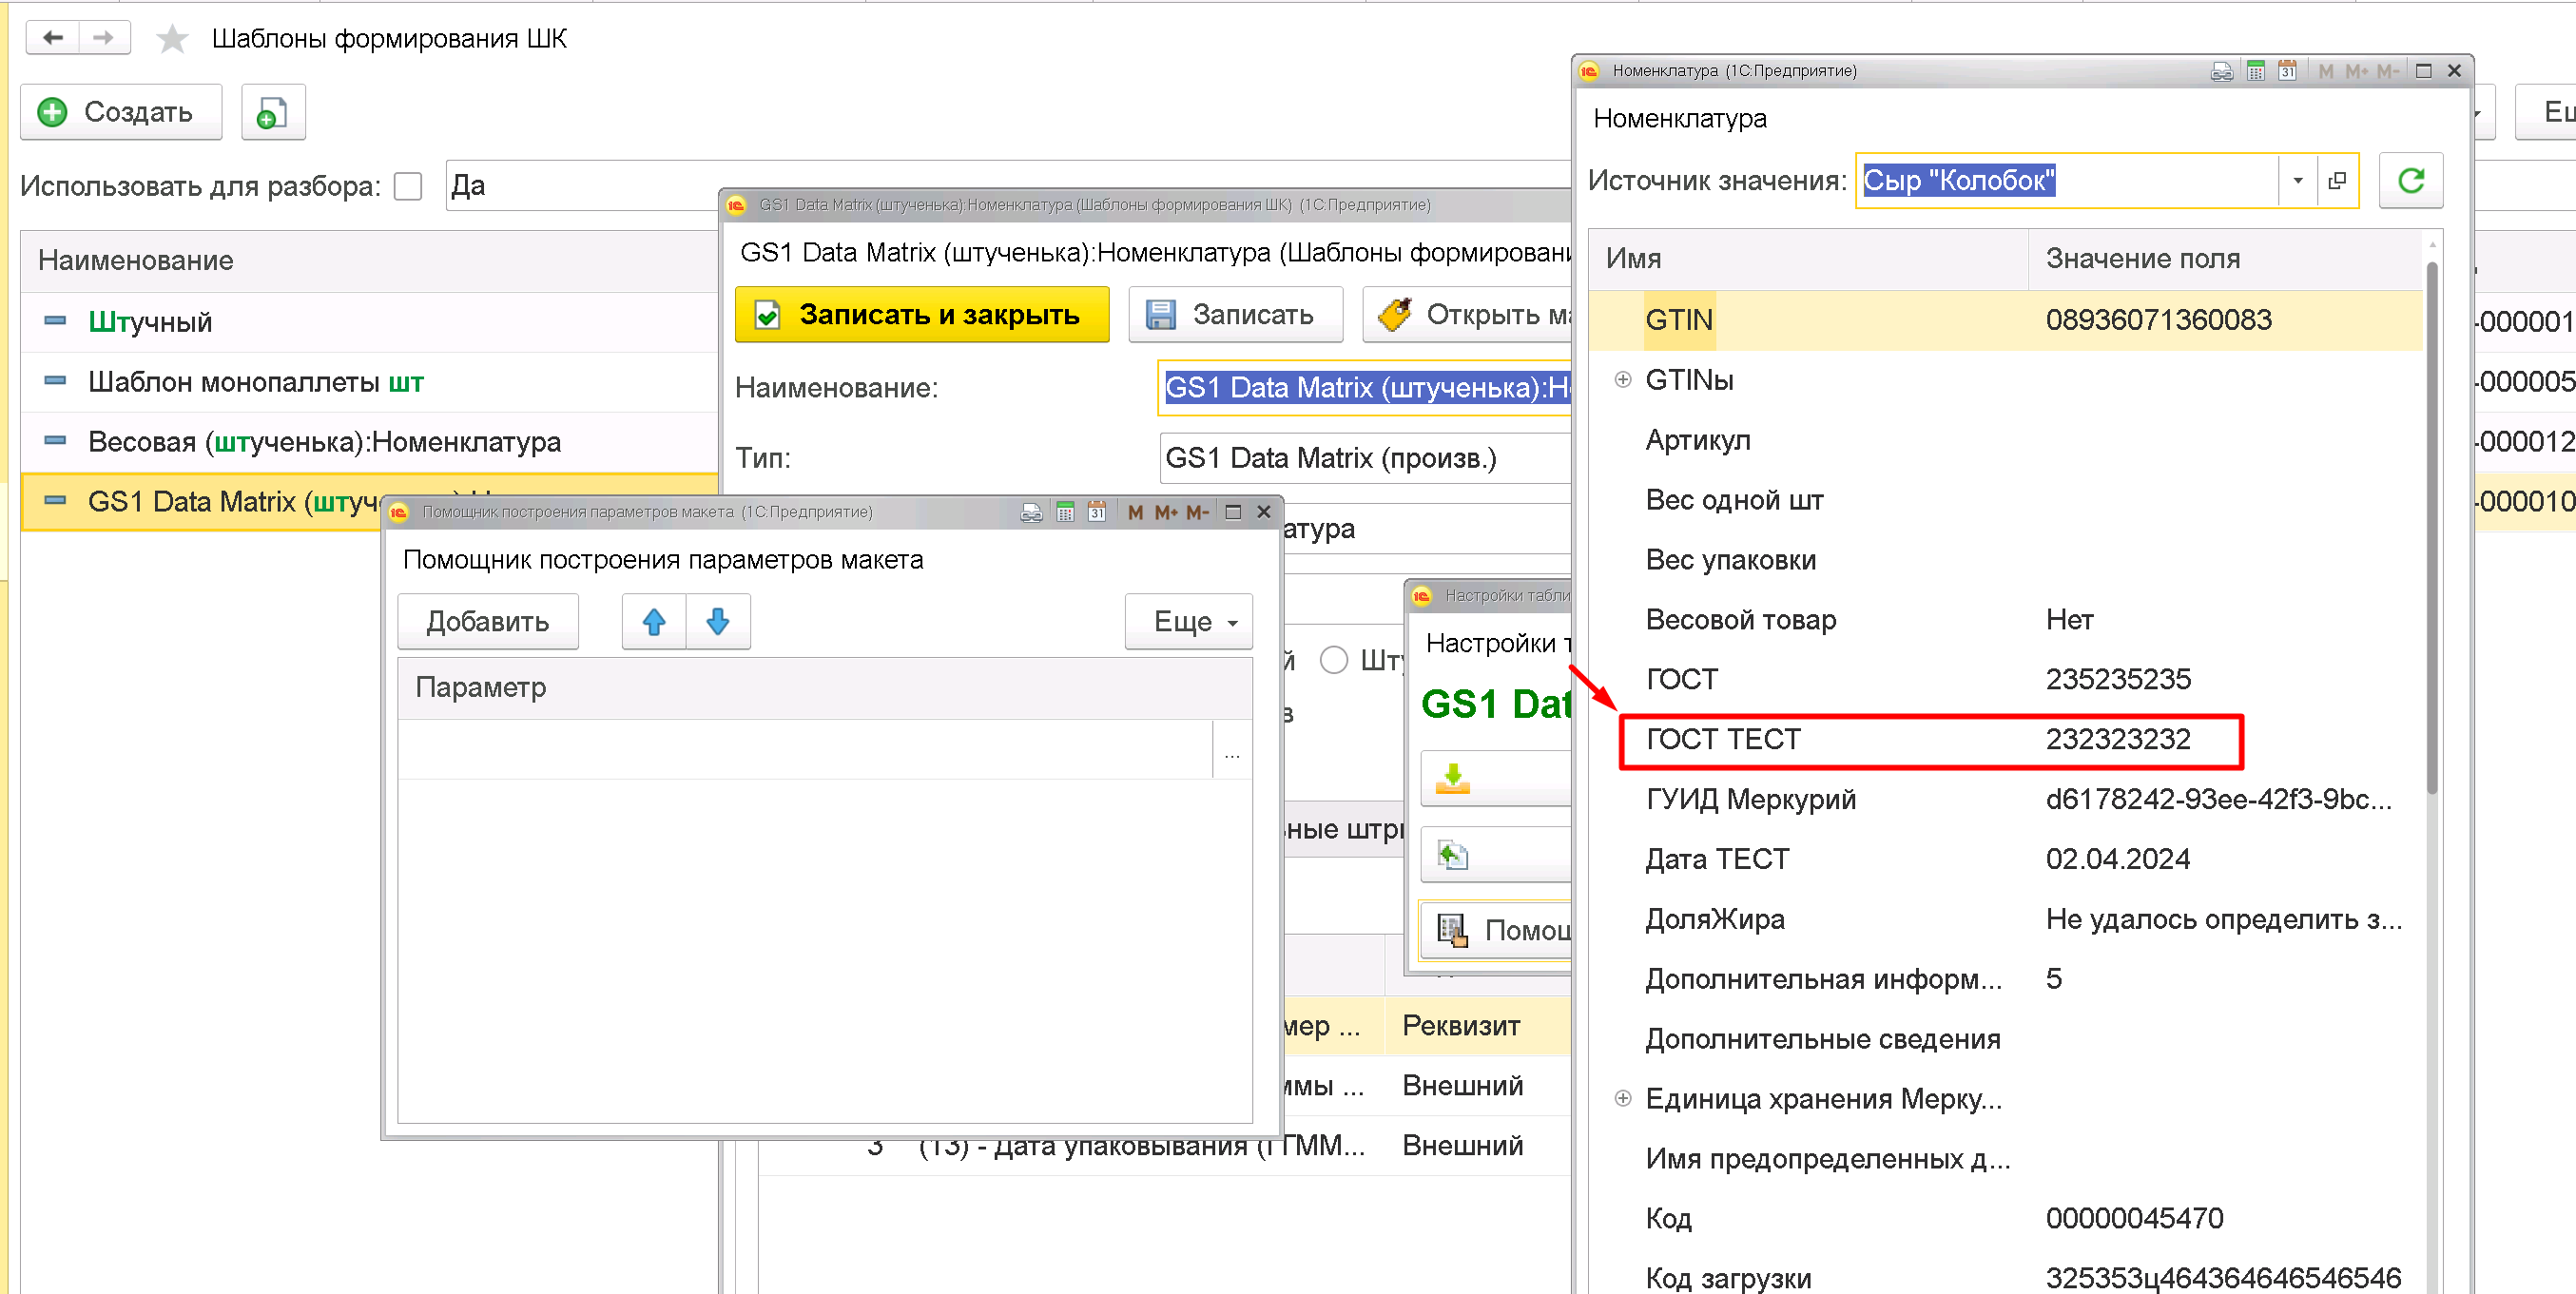Image resolution: width=2576 pixels, height=1294 pixels.
Task: Select the Вес одной шт row
Action: pyautogui.click(x=2005, y=500)
